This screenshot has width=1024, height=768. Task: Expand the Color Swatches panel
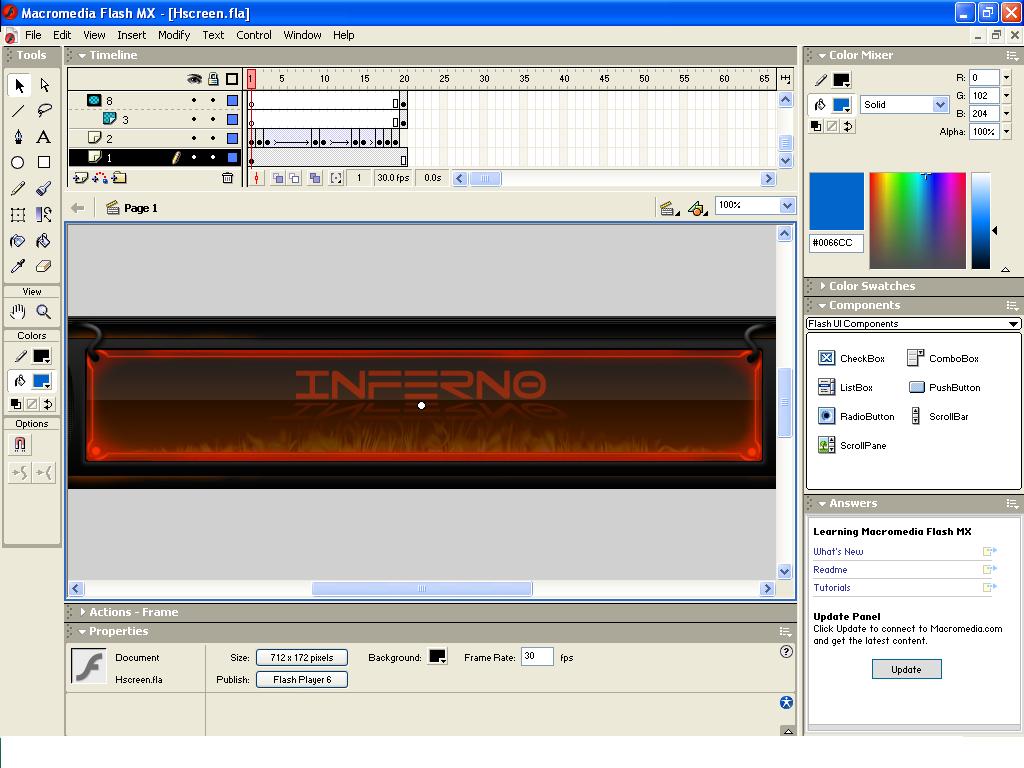tap(871, 286)
